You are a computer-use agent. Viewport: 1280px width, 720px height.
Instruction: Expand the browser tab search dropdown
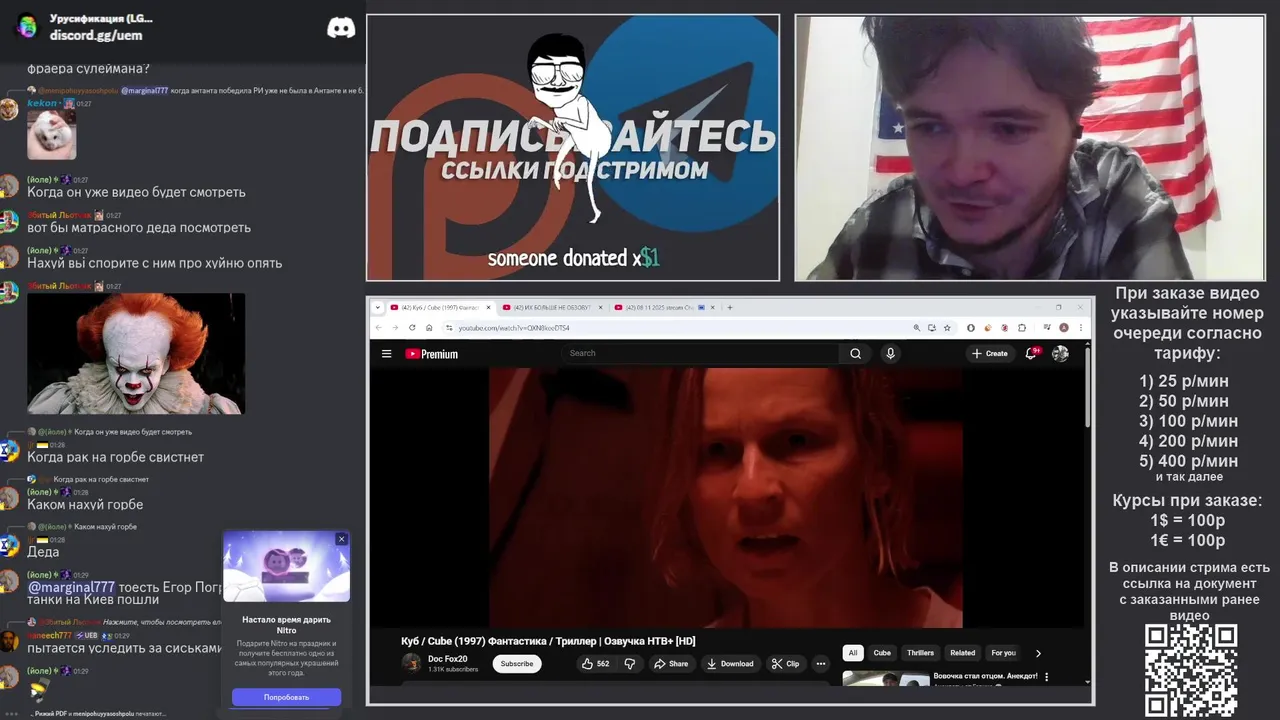[x=378, y=307]
